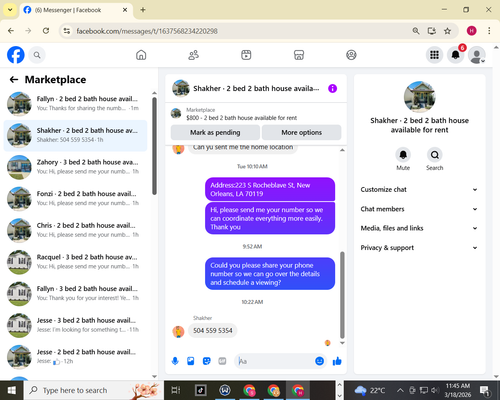Click the 504 559 5354 message
500x400 pixels.
[213, 331]
